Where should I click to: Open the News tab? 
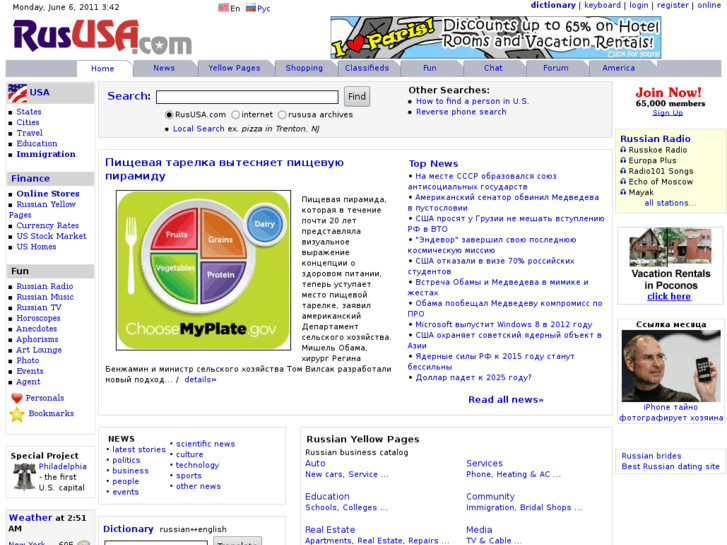[164, 68]
